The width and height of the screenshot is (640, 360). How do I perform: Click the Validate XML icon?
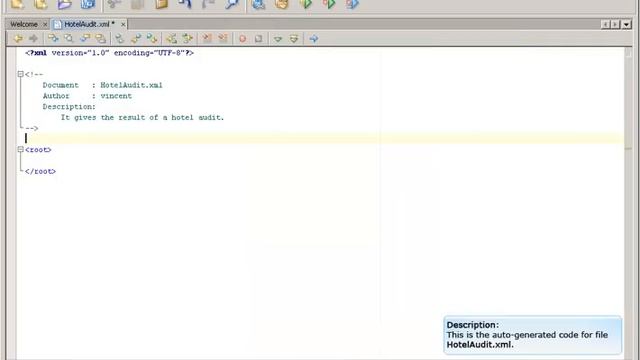click(294, 39)
